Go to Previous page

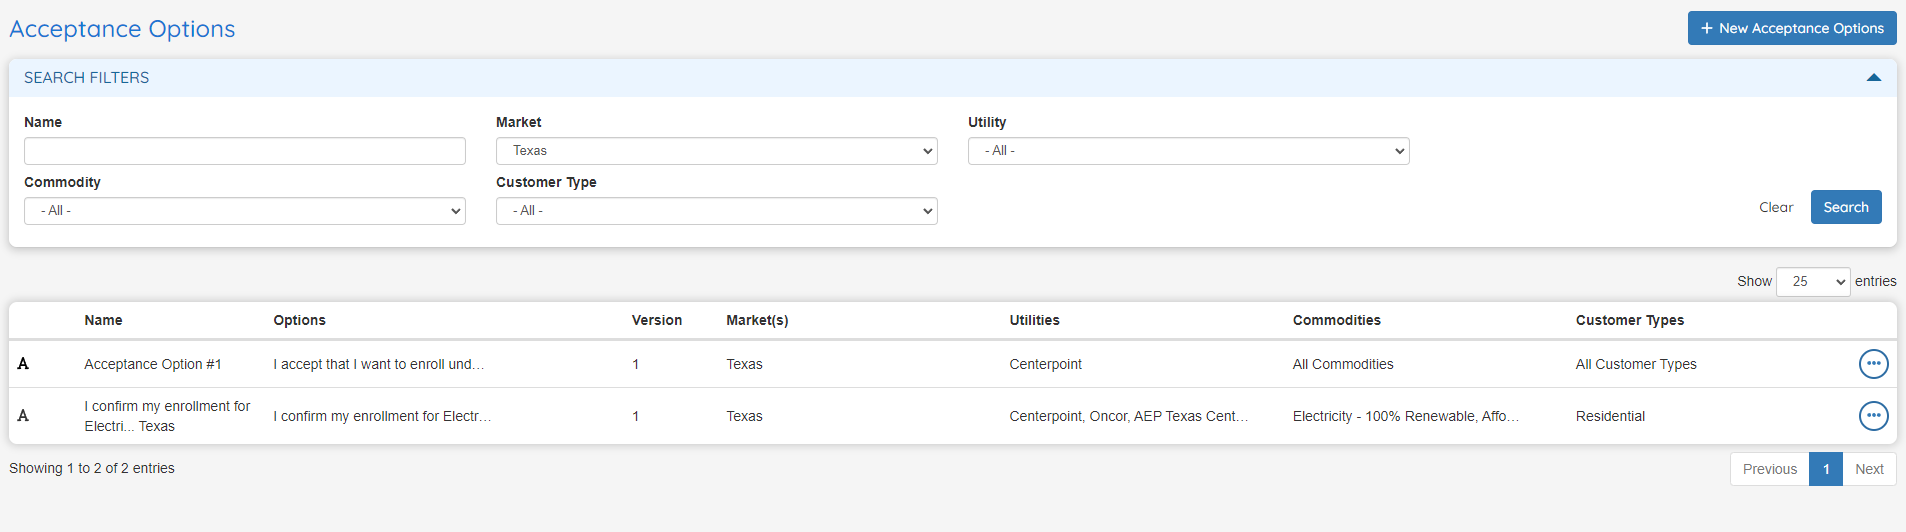tap(1769, 469)
